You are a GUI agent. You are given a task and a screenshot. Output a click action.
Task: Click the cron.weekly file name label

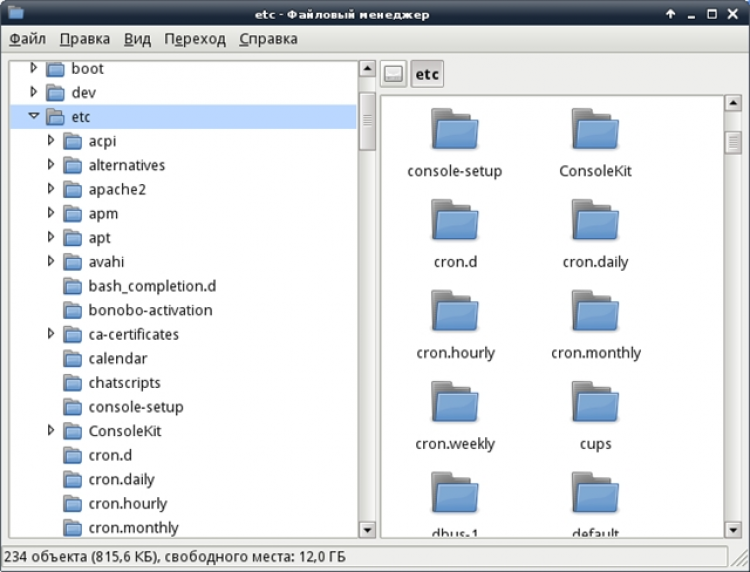point(455,444)
